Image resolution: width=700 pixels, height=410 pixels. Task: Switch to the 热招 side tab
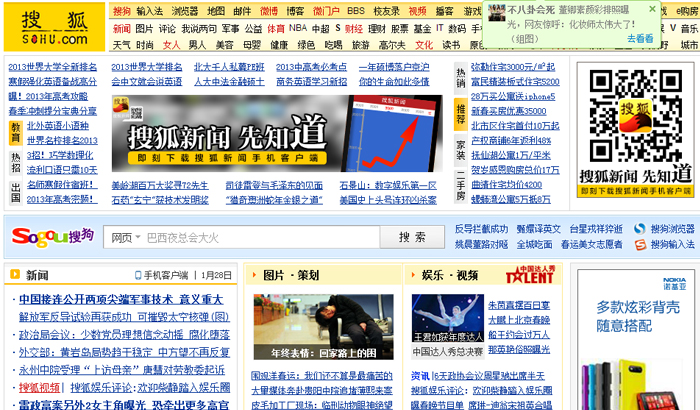pyautogui.click(x=16, y=163)
